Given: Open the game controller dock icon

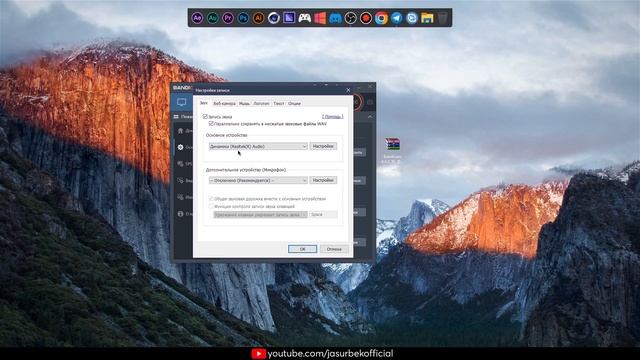Looking at the screenshot, I should (x=304, y=18).
